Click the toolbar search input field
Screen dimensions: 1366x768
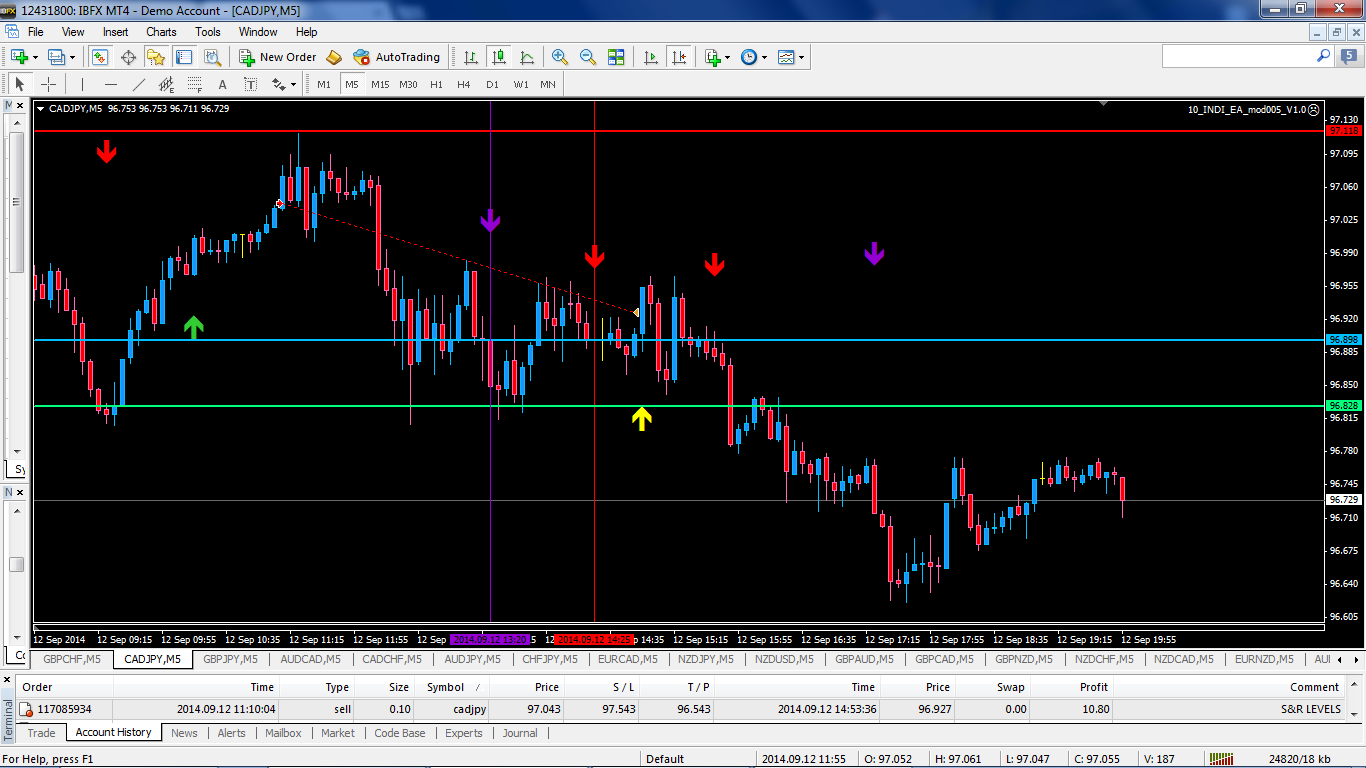coord(1238,57)
